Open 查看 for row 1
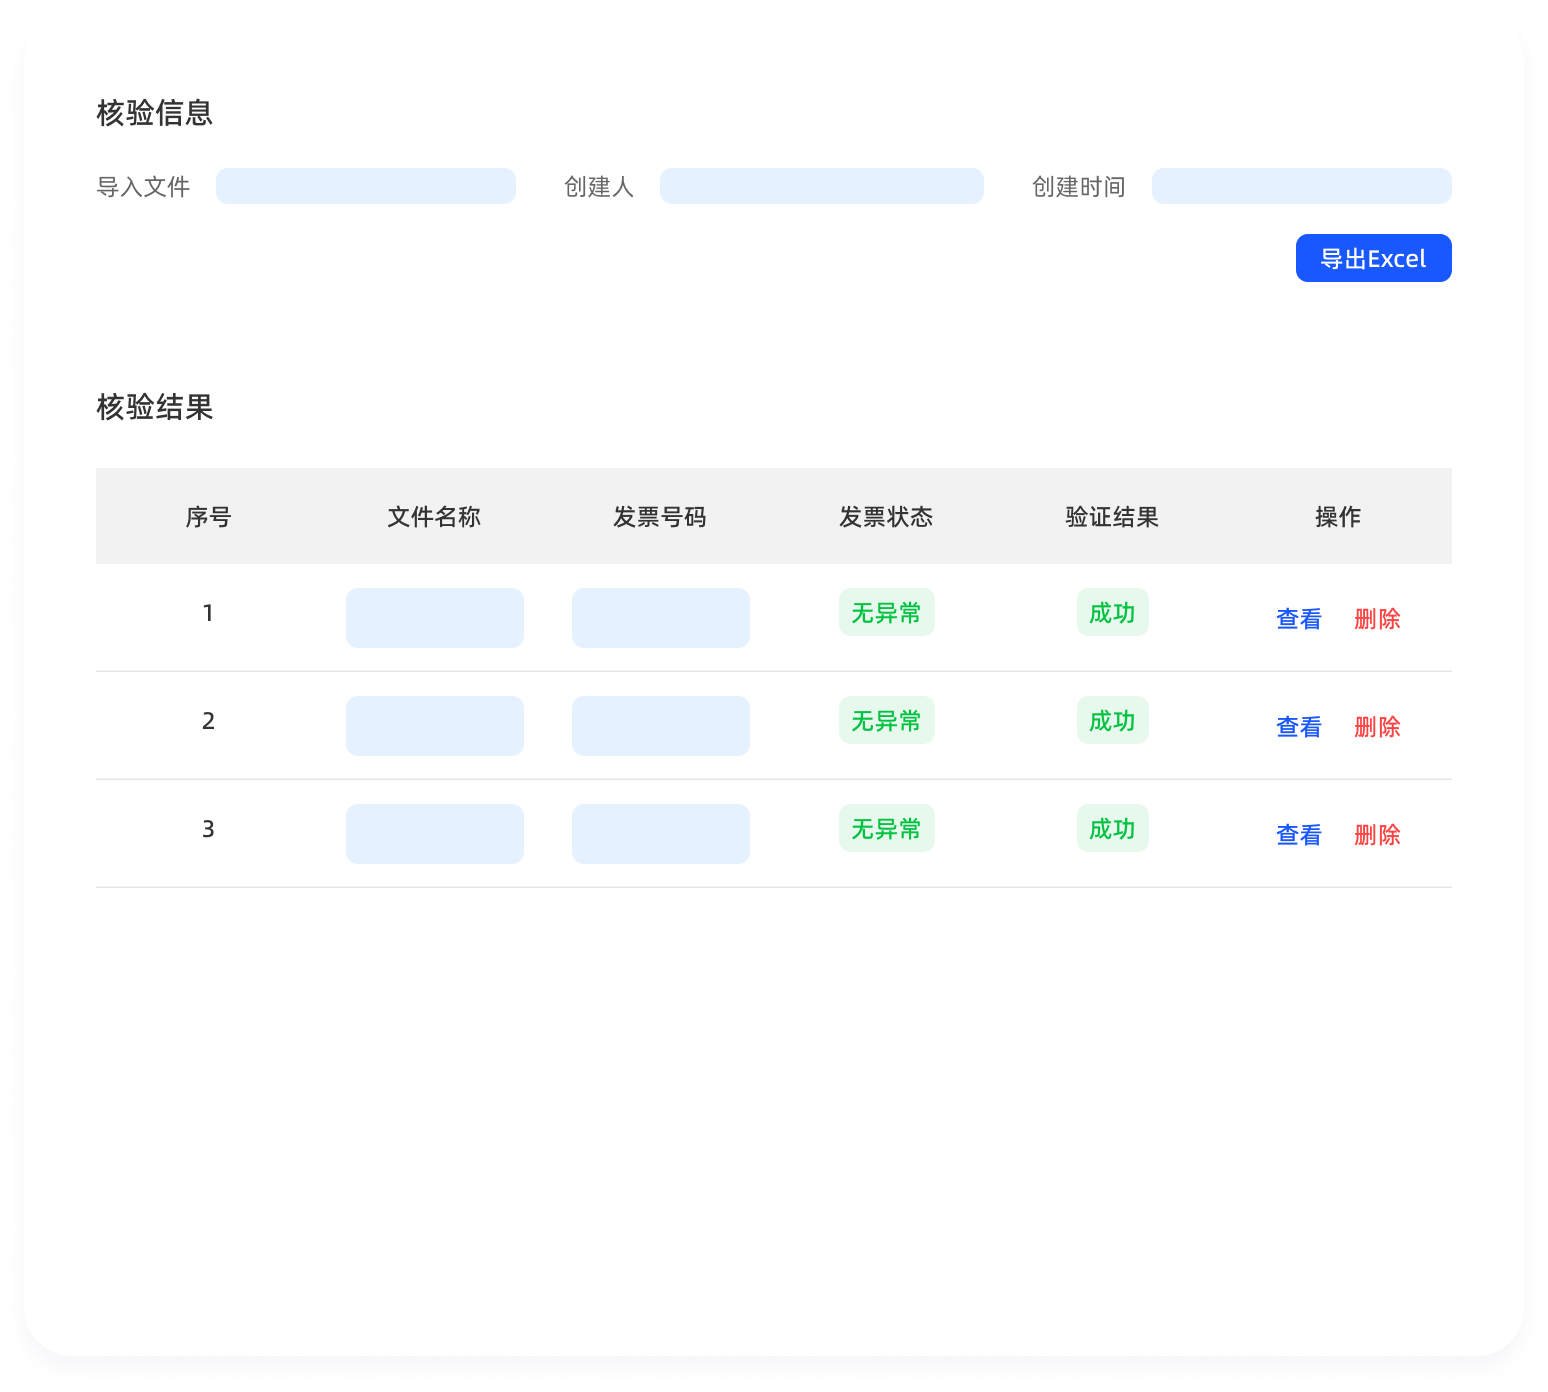 (1298, 619)
